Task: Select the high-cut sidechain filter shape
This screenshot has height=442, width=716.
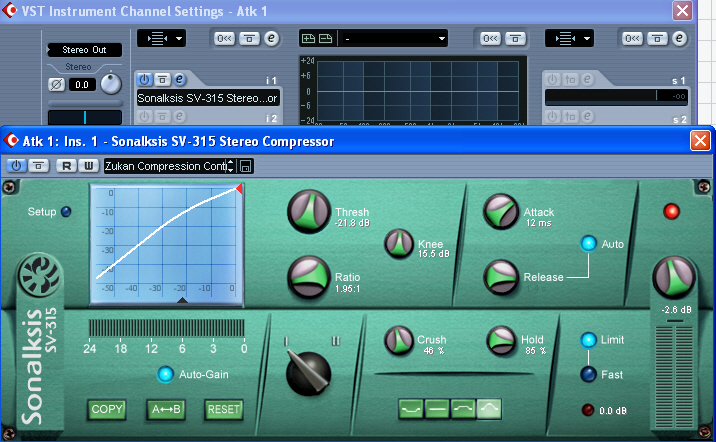Action: coord(463,409)
